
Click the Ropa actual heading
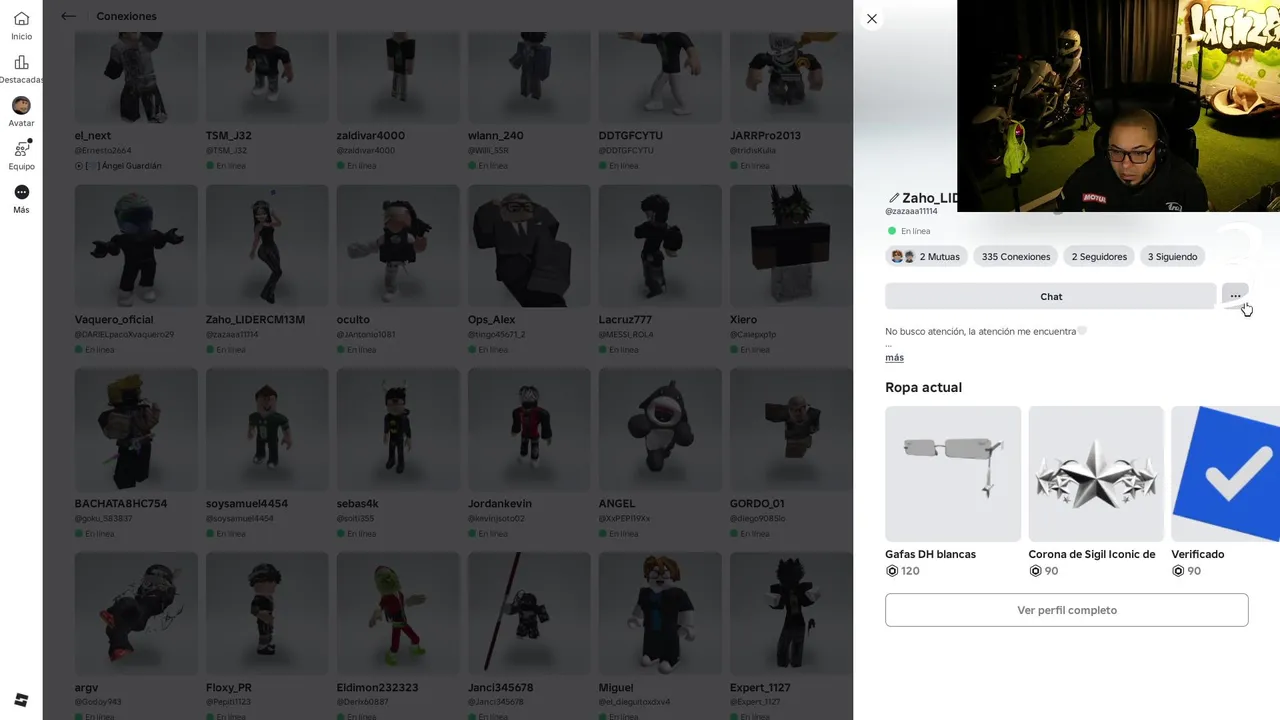click(923, 387)
